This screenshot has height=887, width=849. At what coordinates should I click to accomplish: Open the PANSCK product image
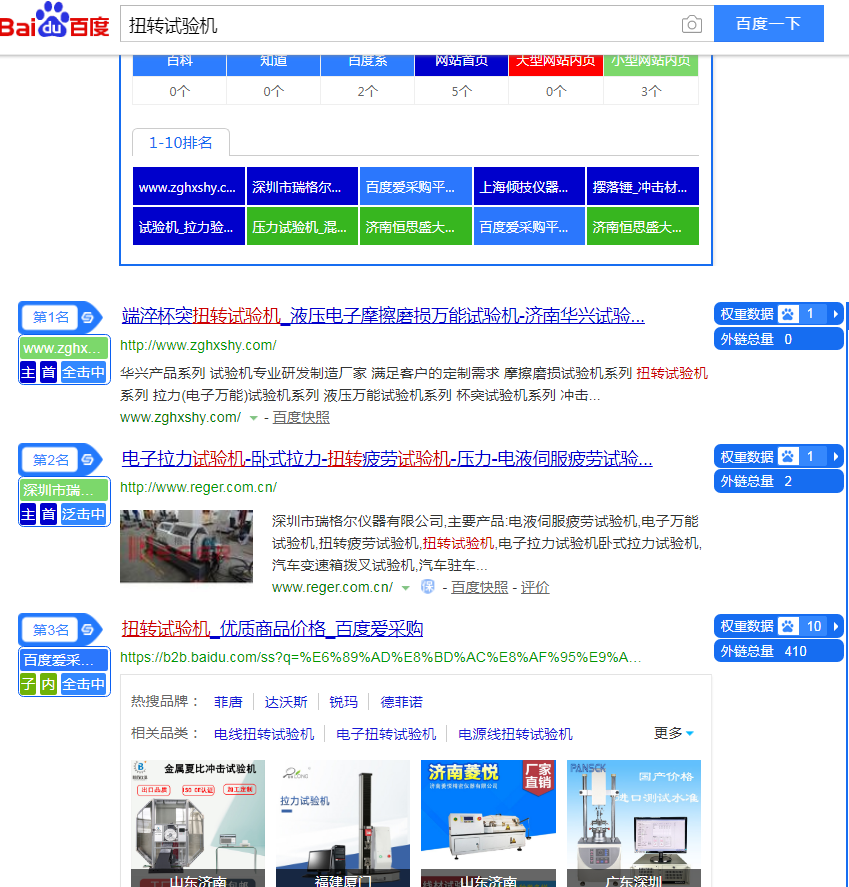(x=633, y=823)
